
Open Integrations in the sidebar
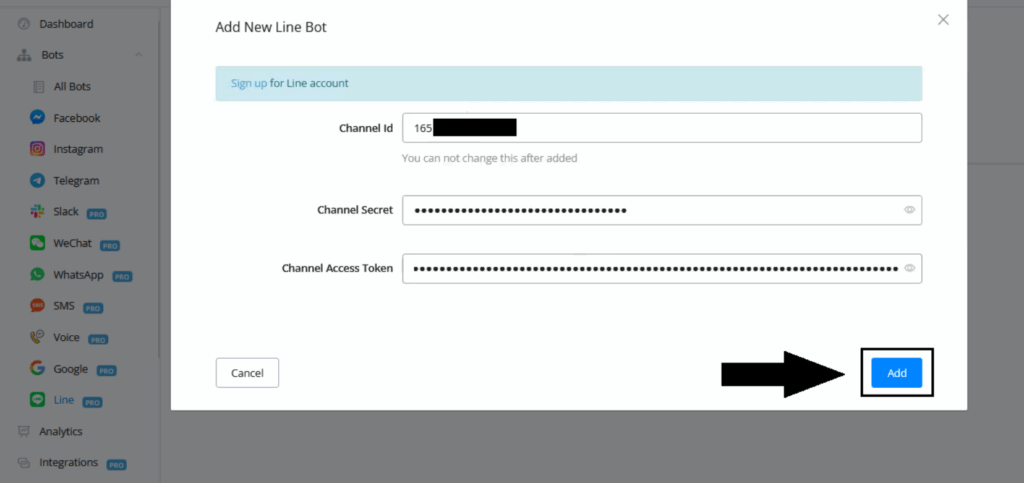(x=68, y=463)
